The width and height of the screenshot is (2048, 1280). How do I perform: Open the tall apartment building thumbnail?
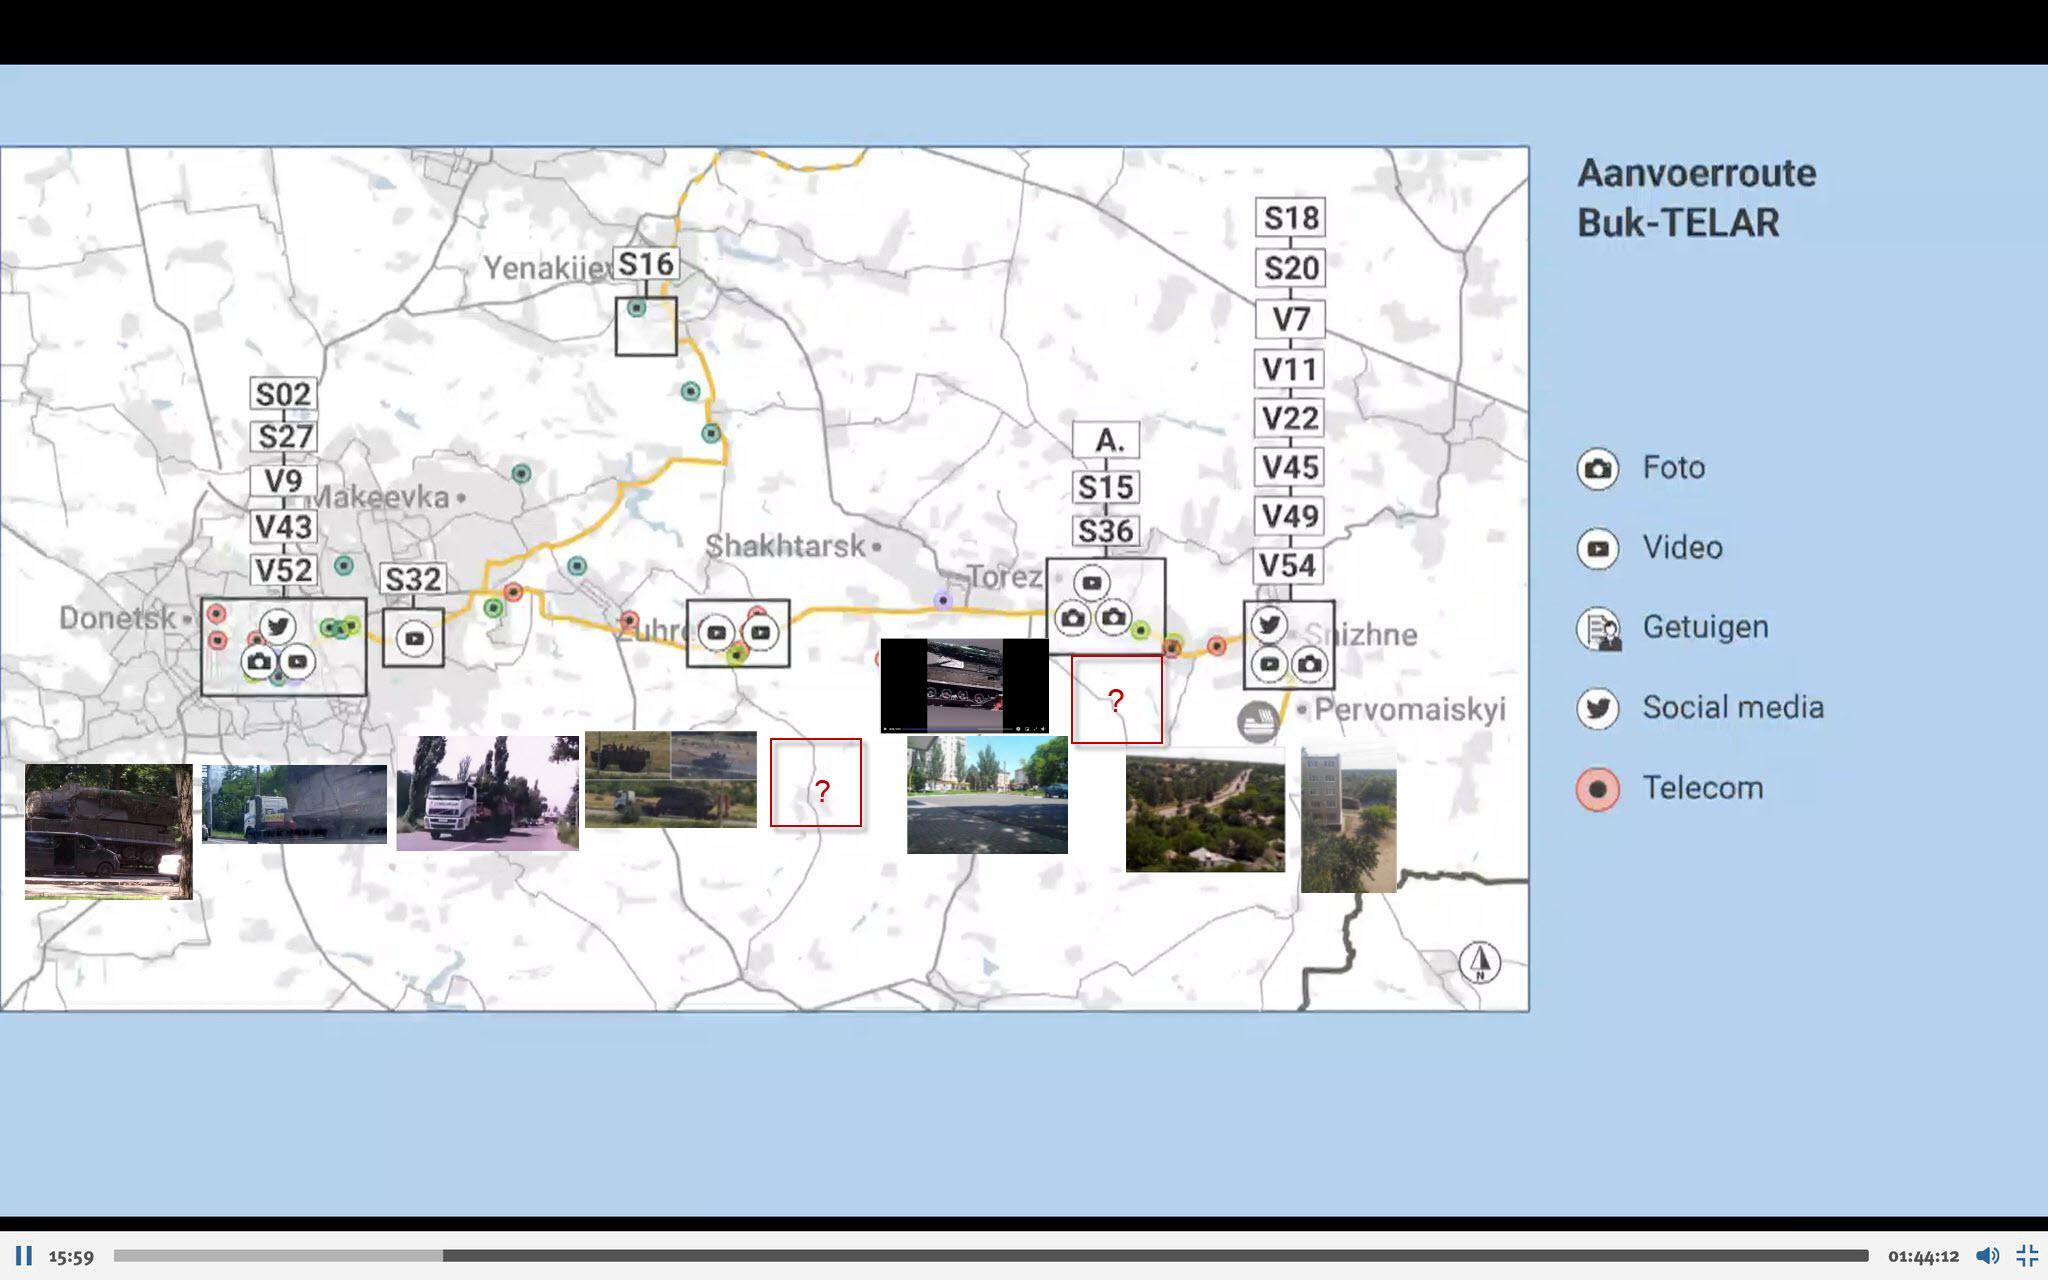pos(1348,820)
